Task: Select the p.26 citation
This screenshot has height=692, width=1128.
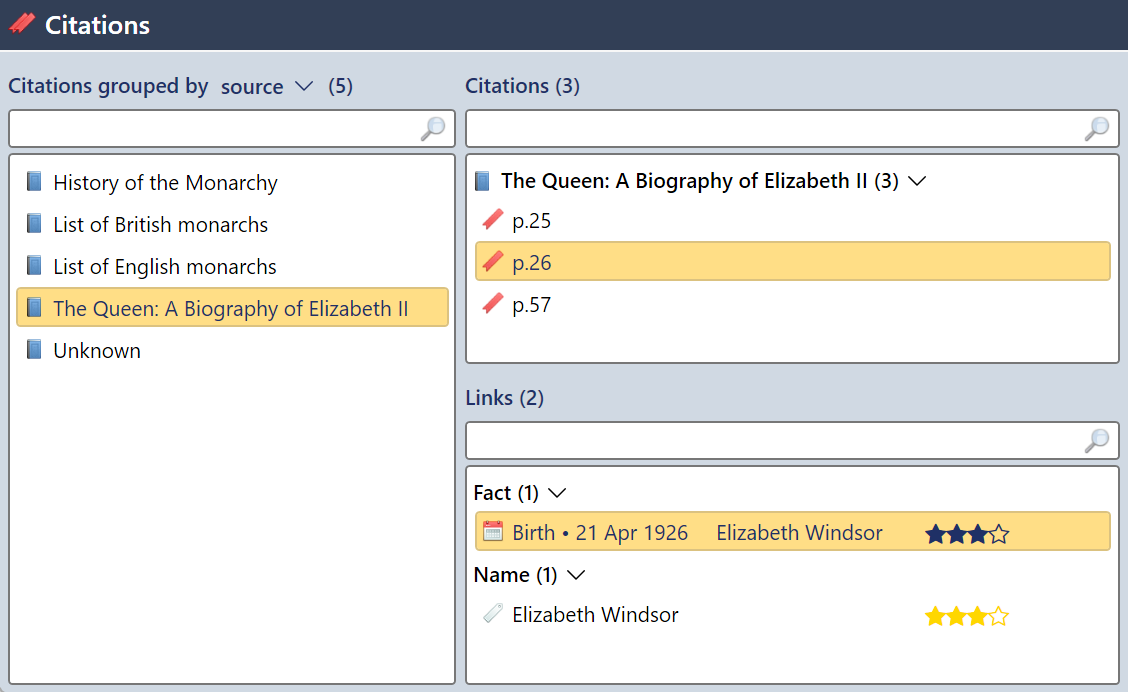Action: coord(531,263)
